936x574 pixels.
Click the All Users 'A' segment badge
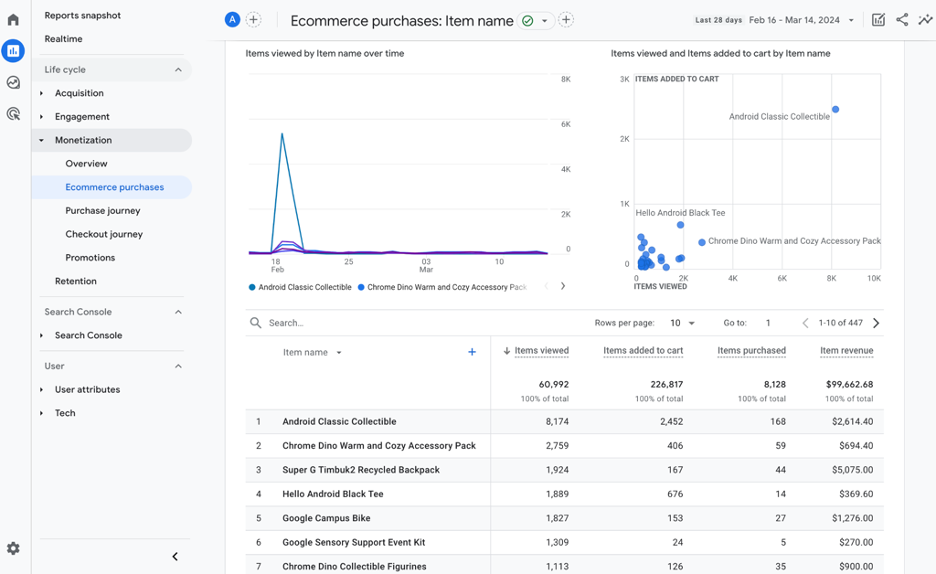tap(232, 20)
